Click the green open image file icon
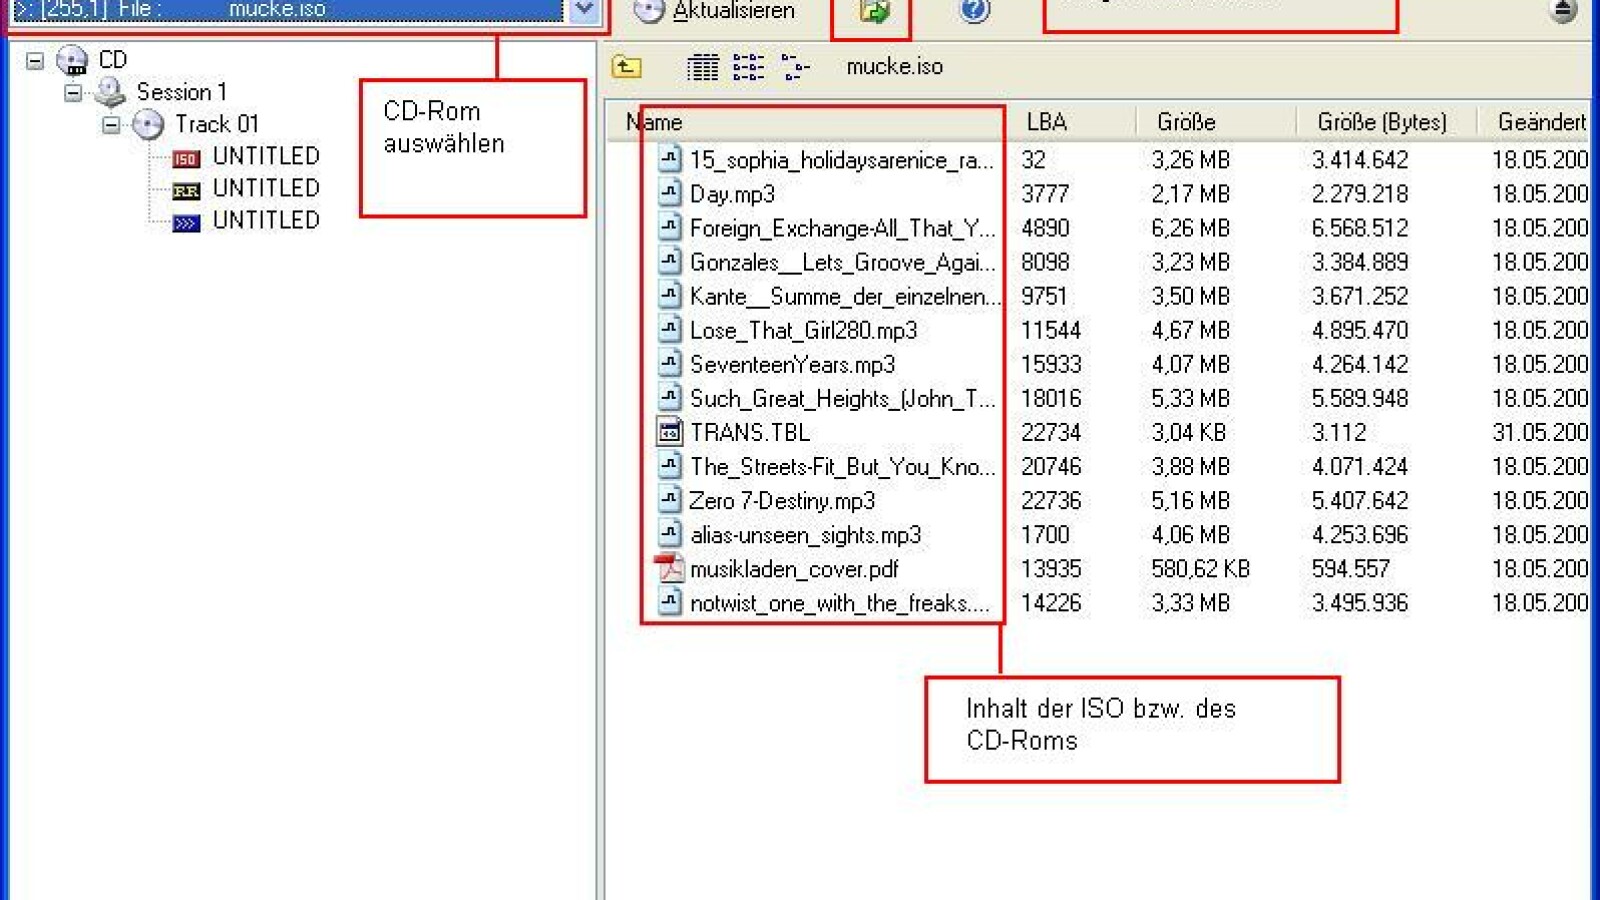 [x=873, y=12]
